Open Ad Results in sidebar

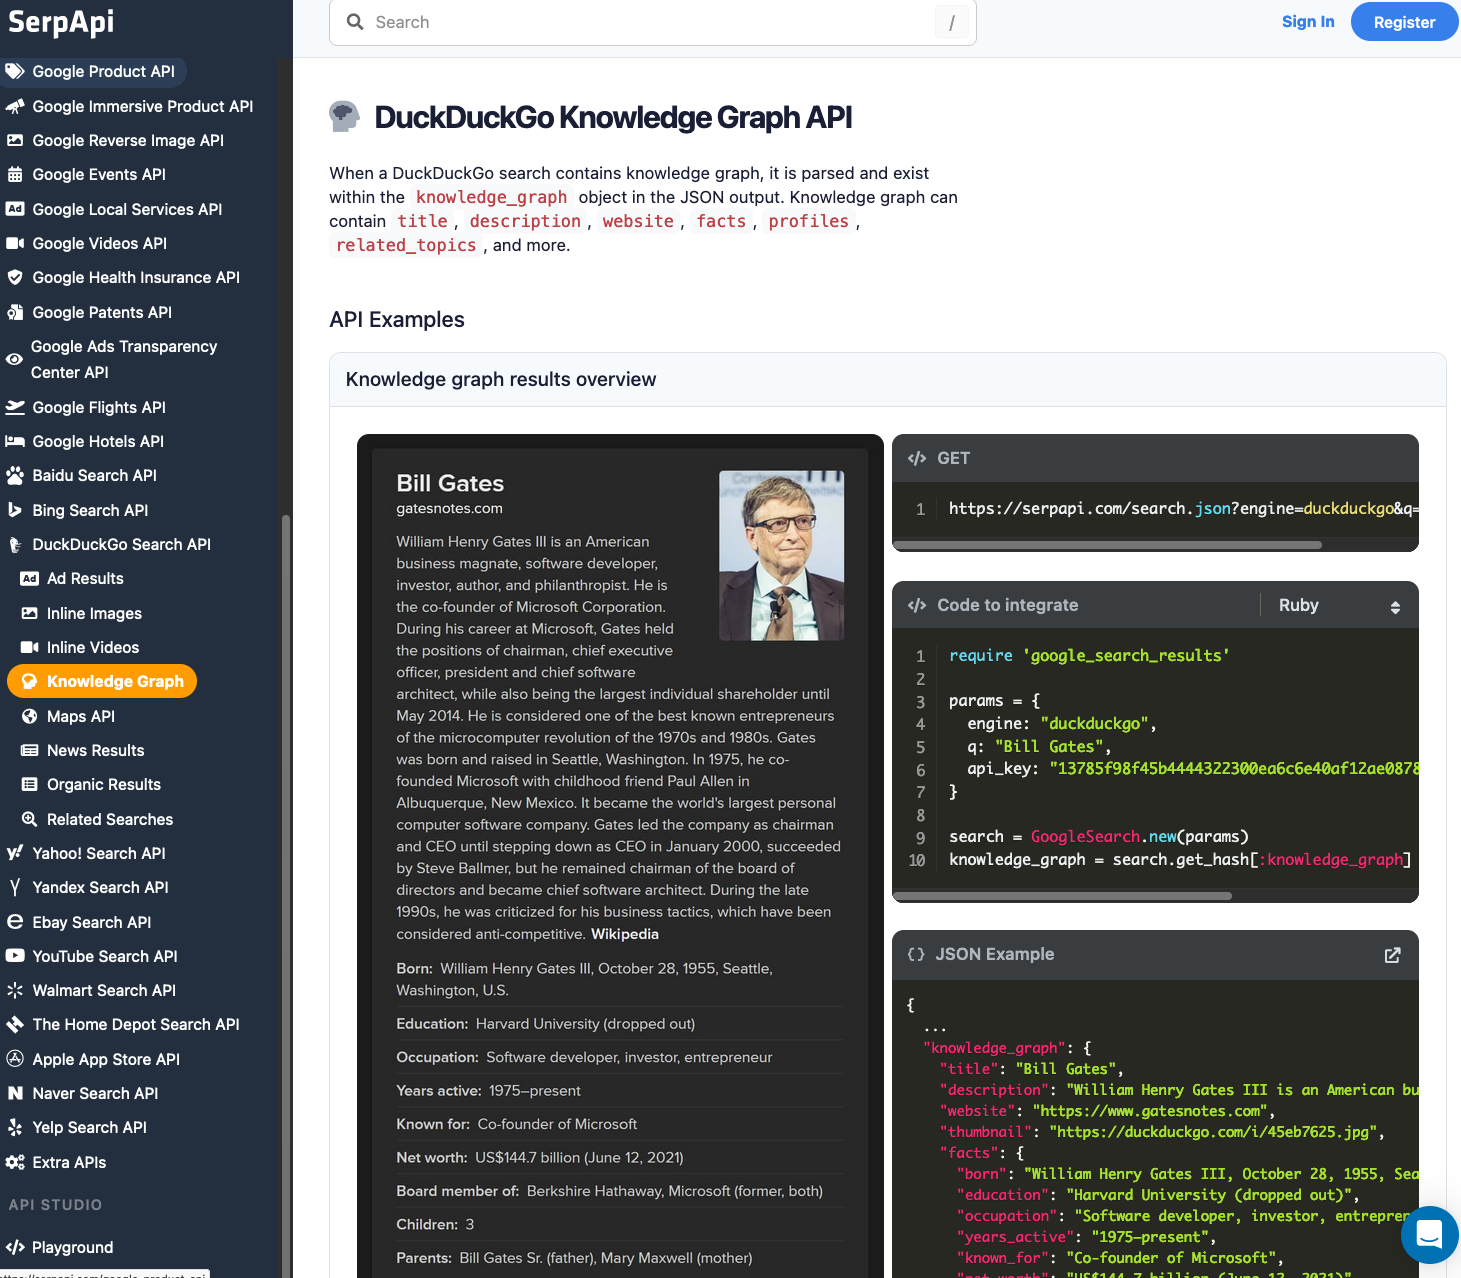point(85,578)
